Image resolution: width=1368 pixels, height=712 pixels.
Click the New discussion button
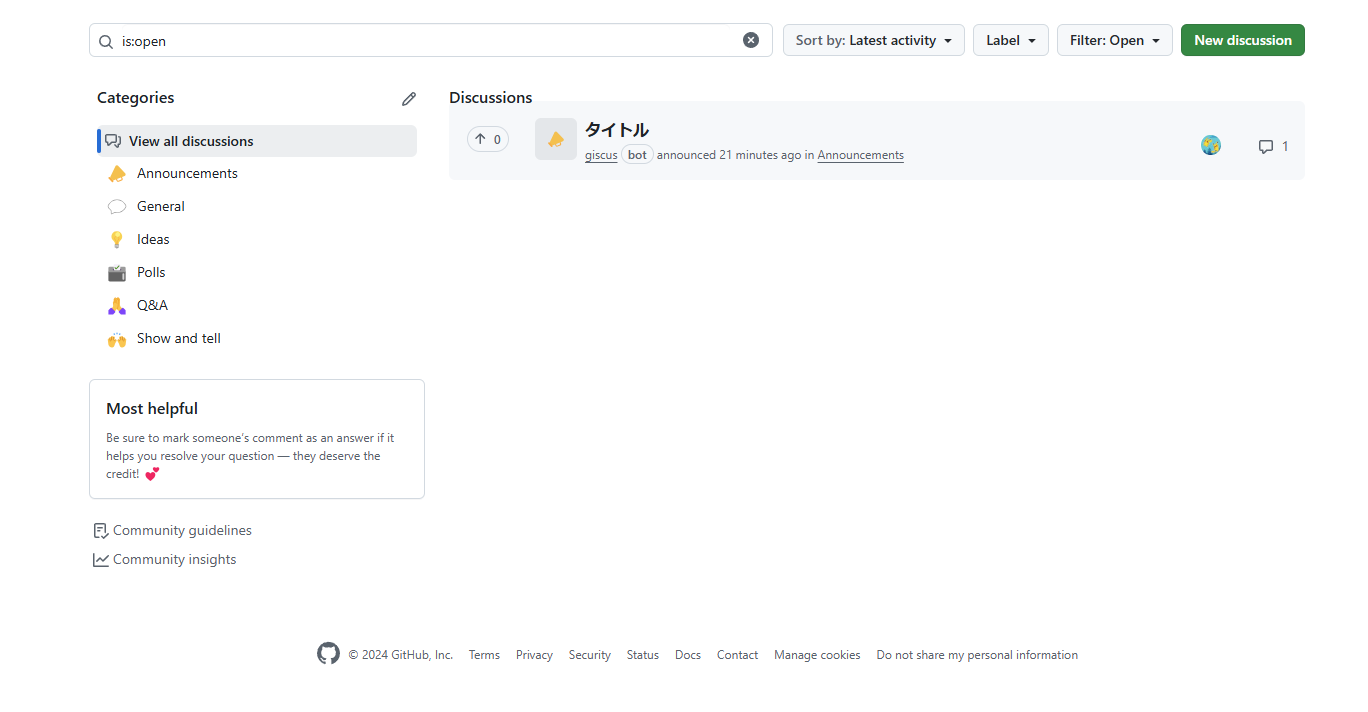coord(1242,40)
